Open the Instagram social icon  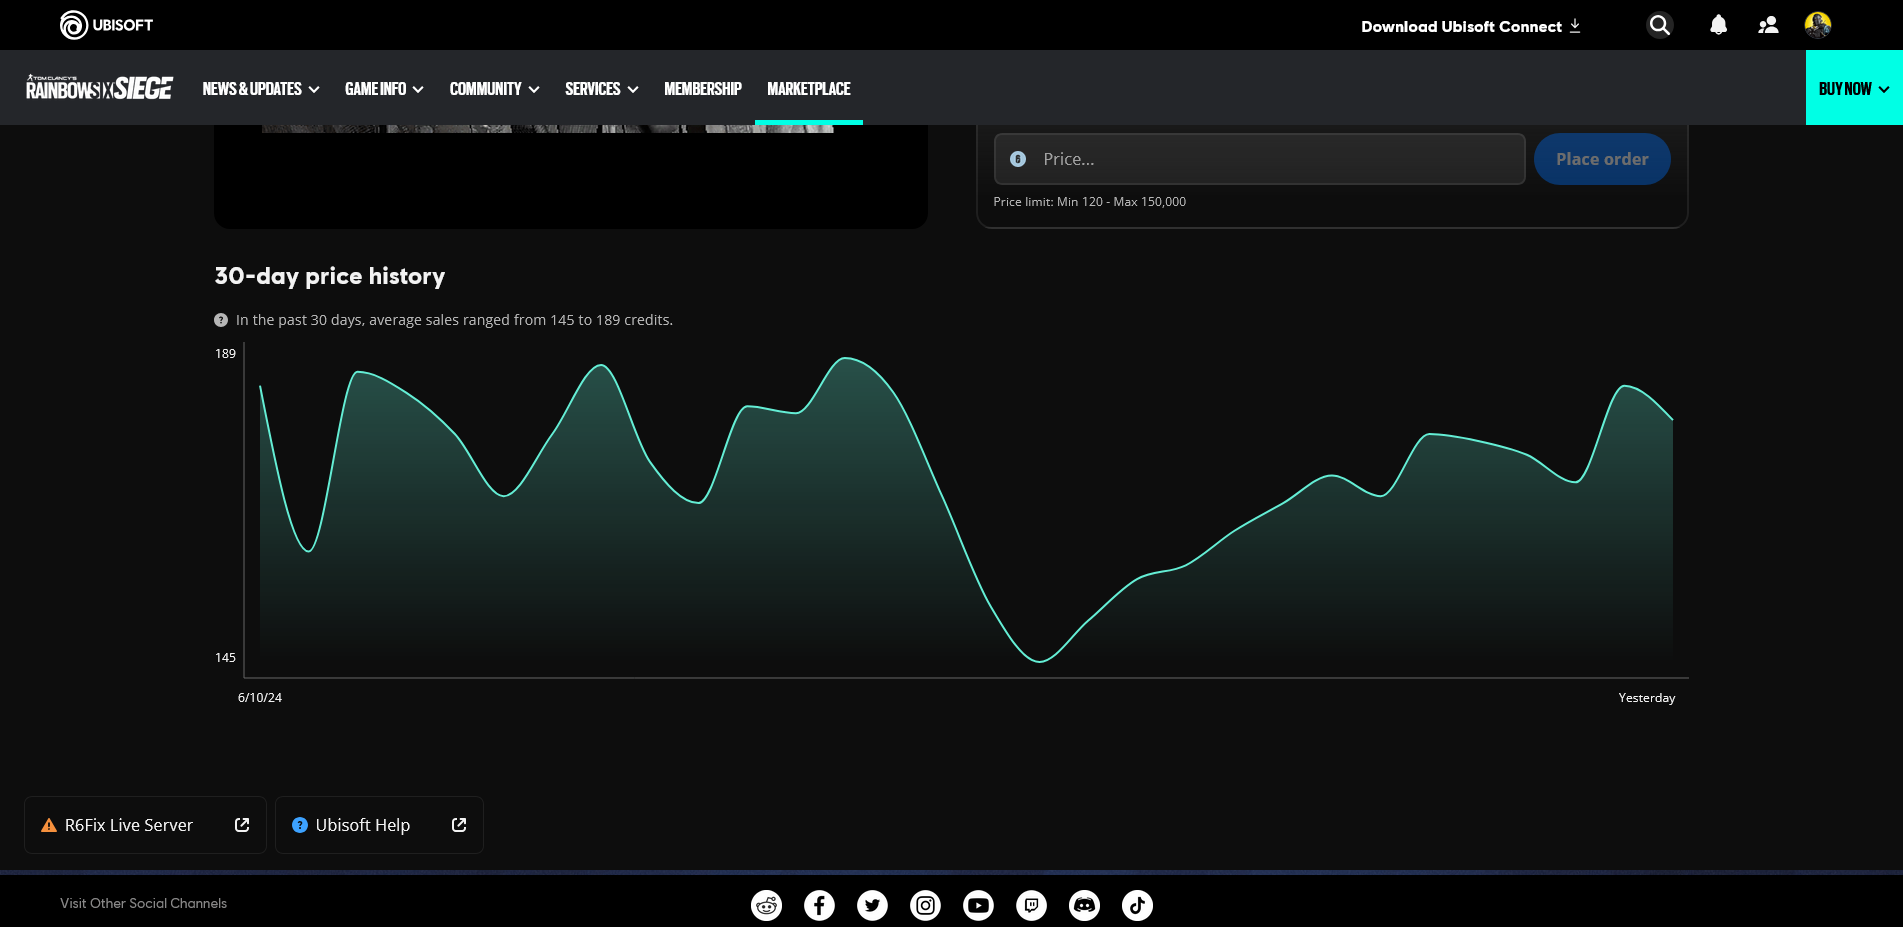[x=926, y=905]
